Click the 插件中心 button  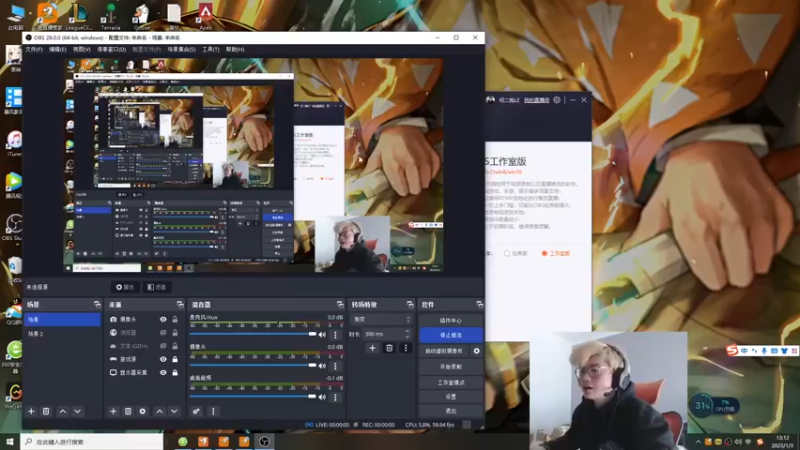(x=451, y=320)
